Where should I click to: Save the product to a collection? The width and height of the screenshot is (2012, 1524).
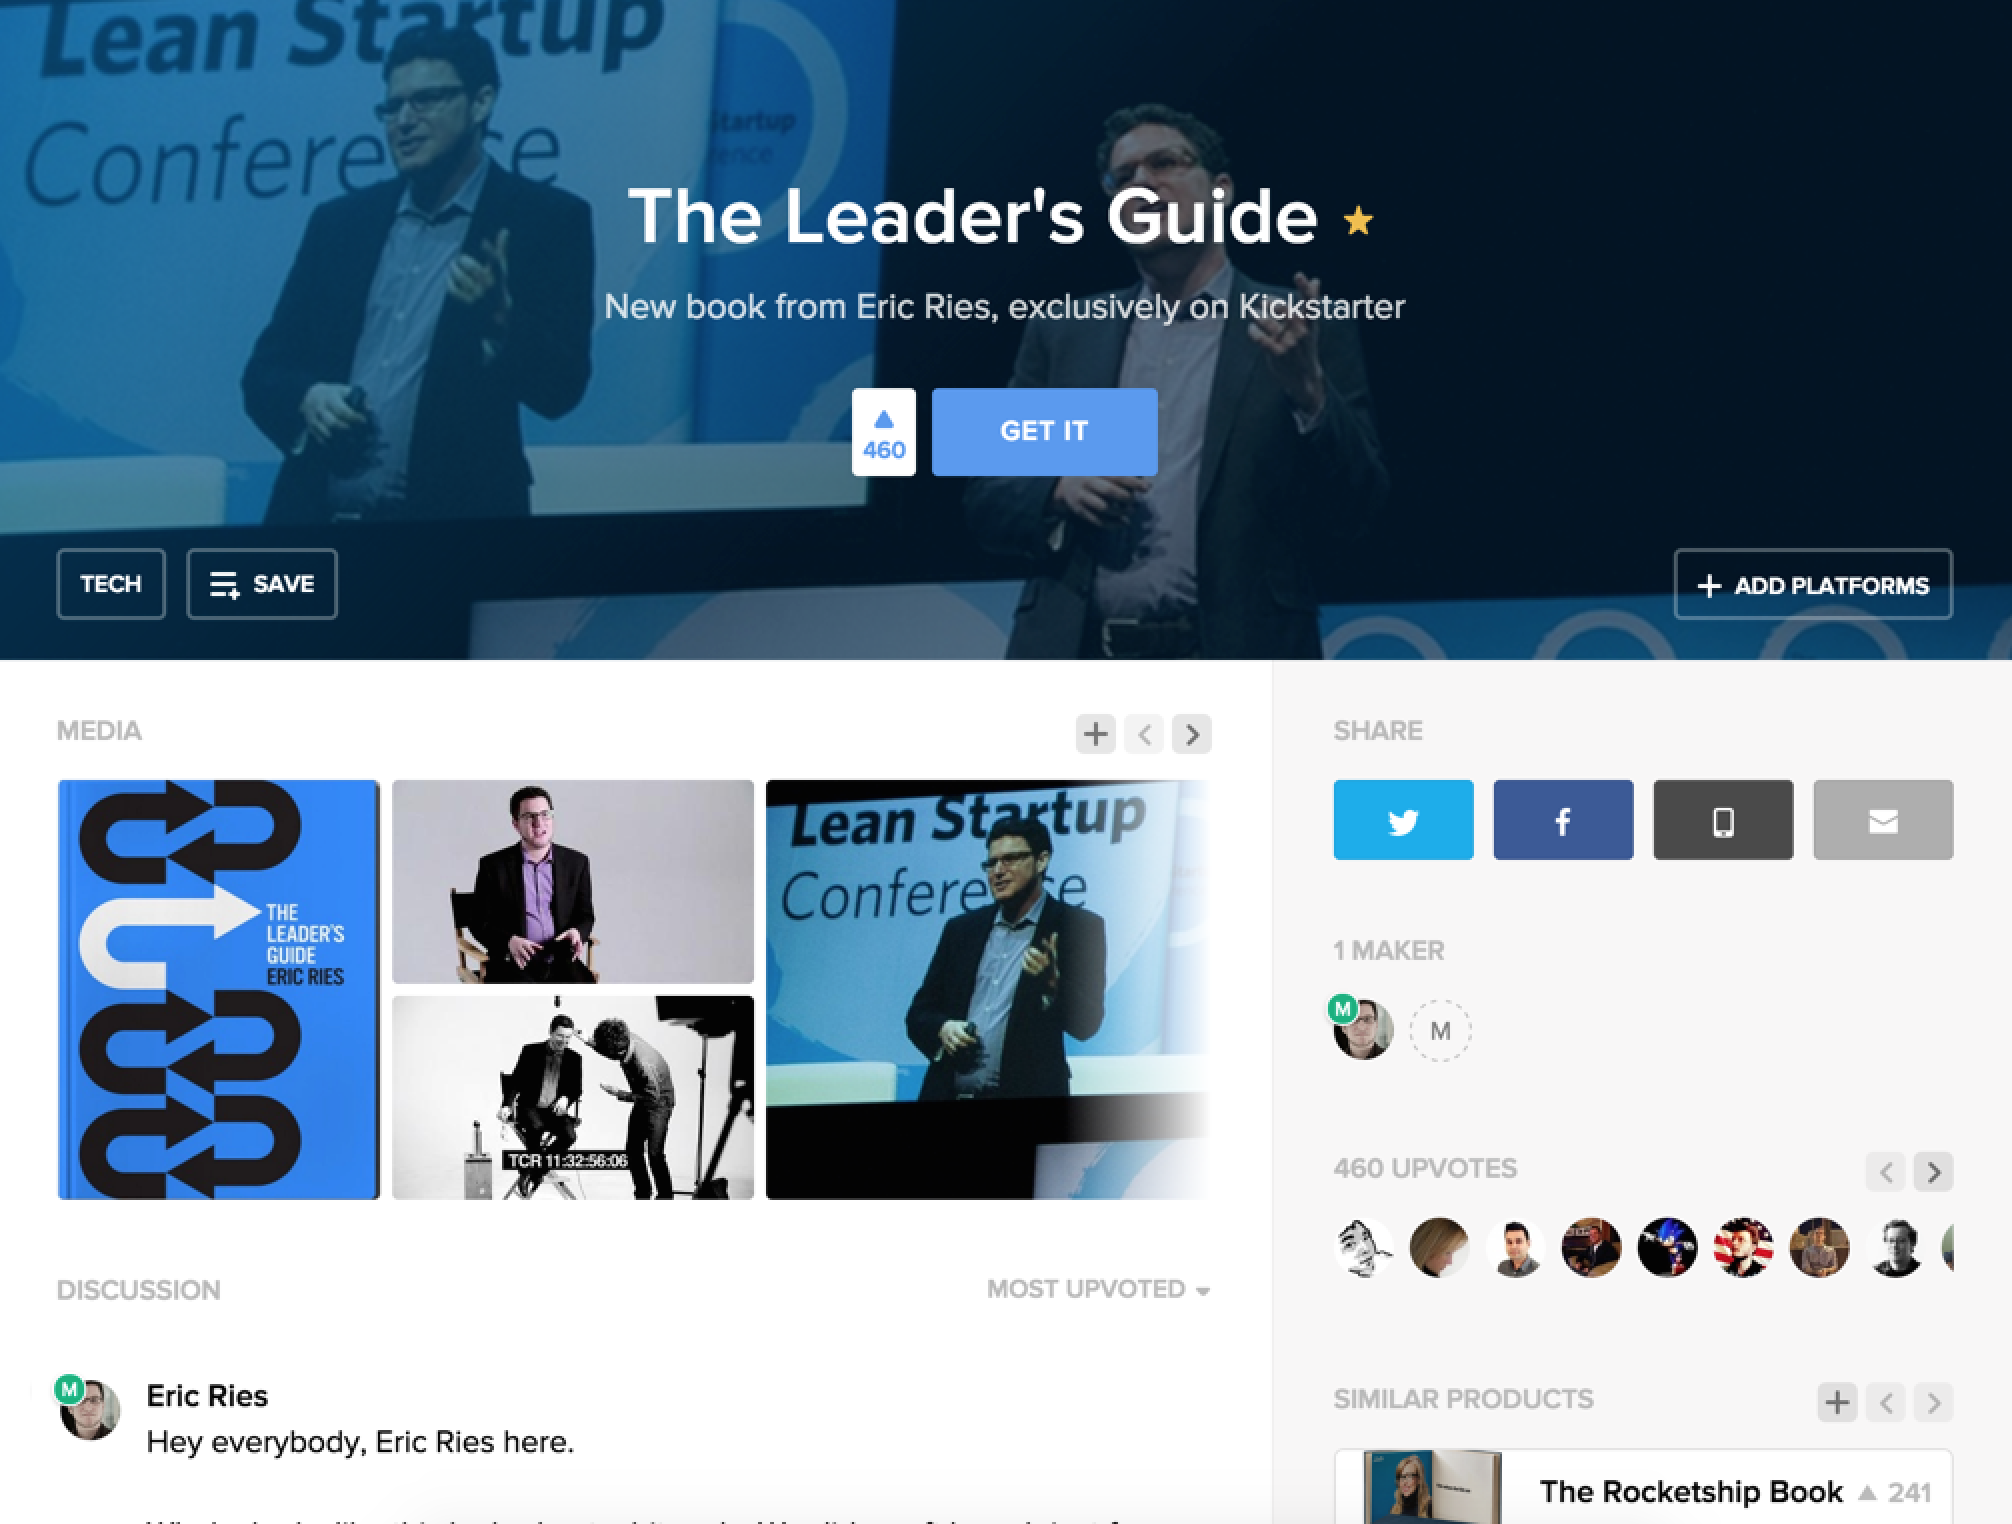click(262, 584)
